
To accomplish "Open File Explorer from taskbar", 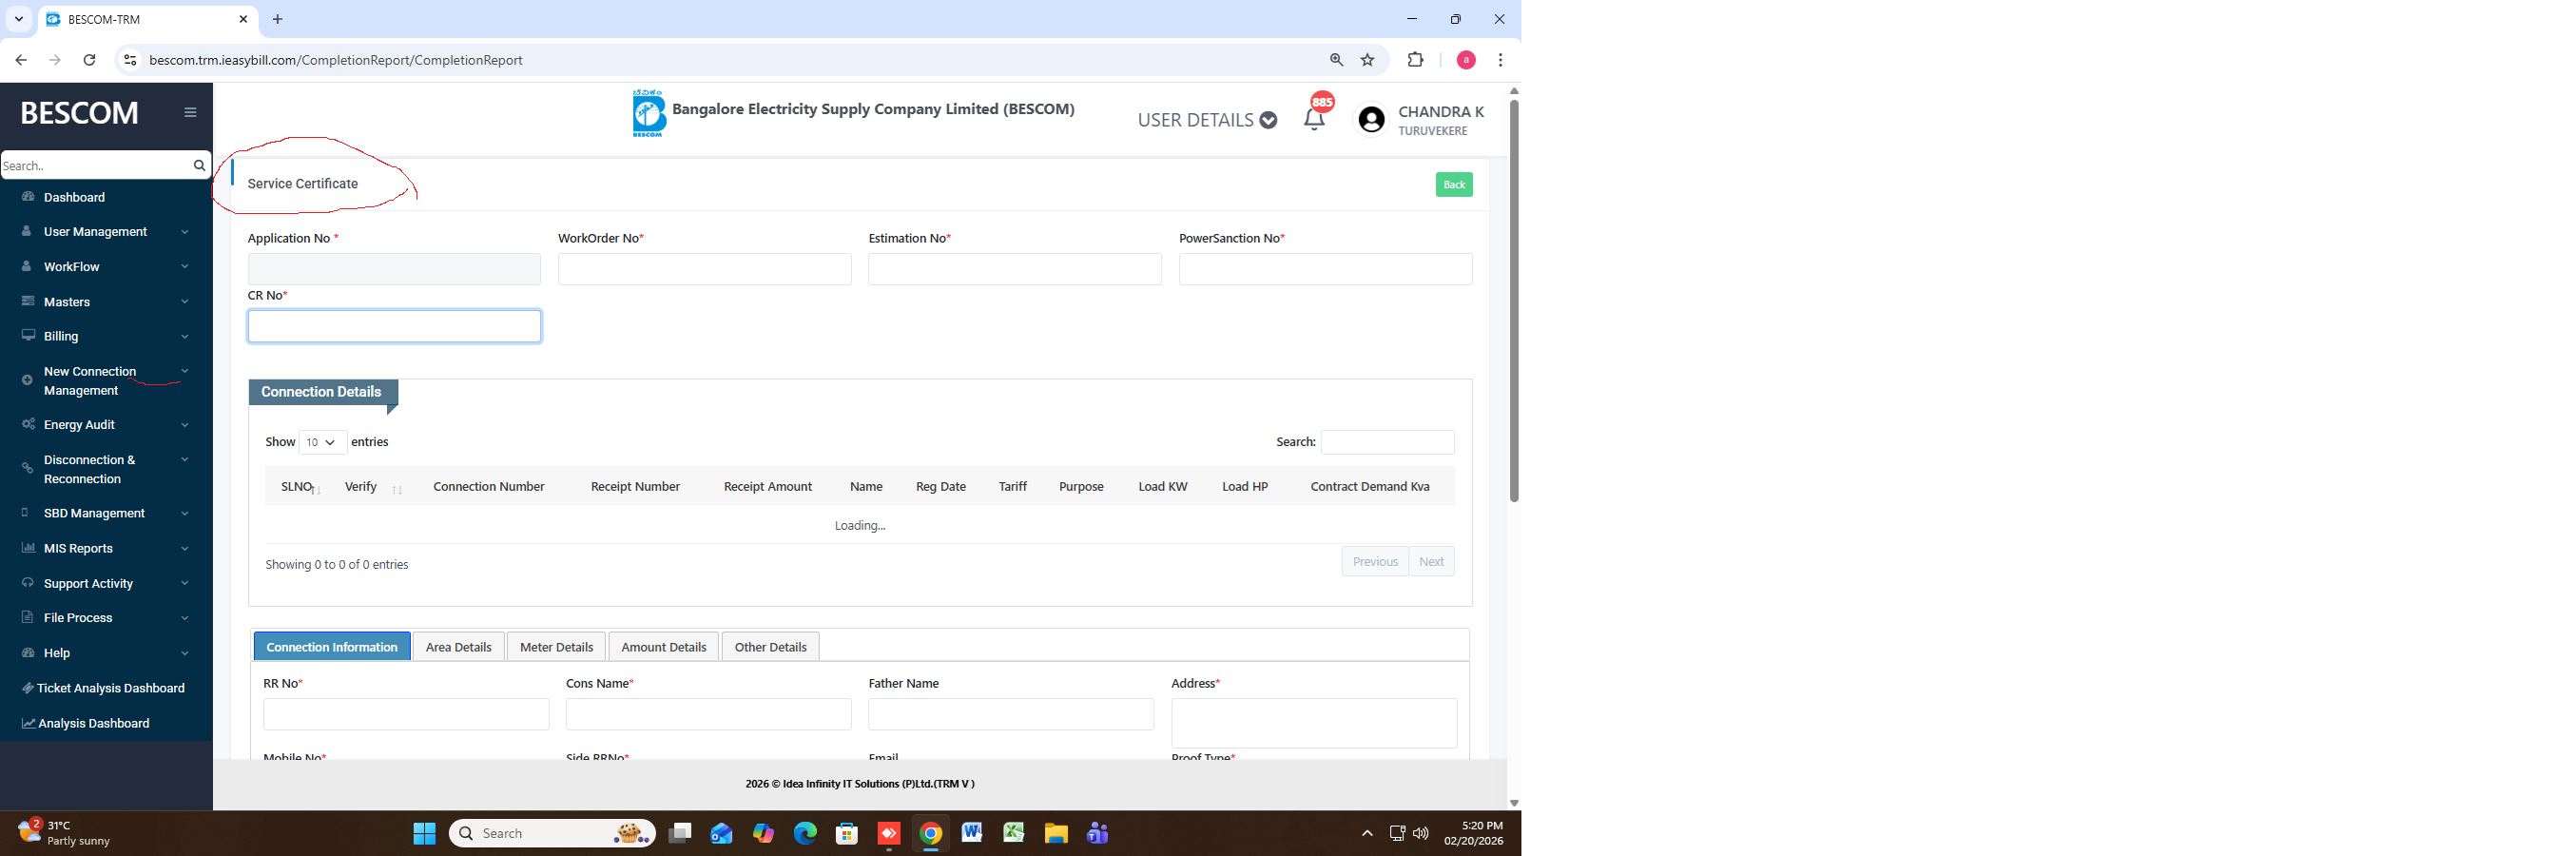I will click(x=1056, y=833).
